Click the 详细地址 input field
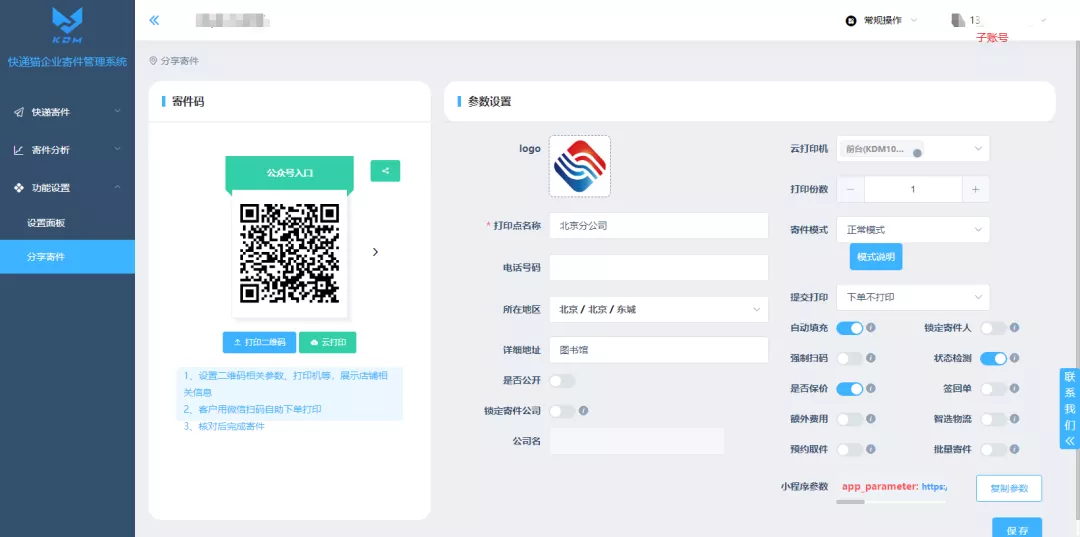The image size is (1080, 537). pos(658,350)
